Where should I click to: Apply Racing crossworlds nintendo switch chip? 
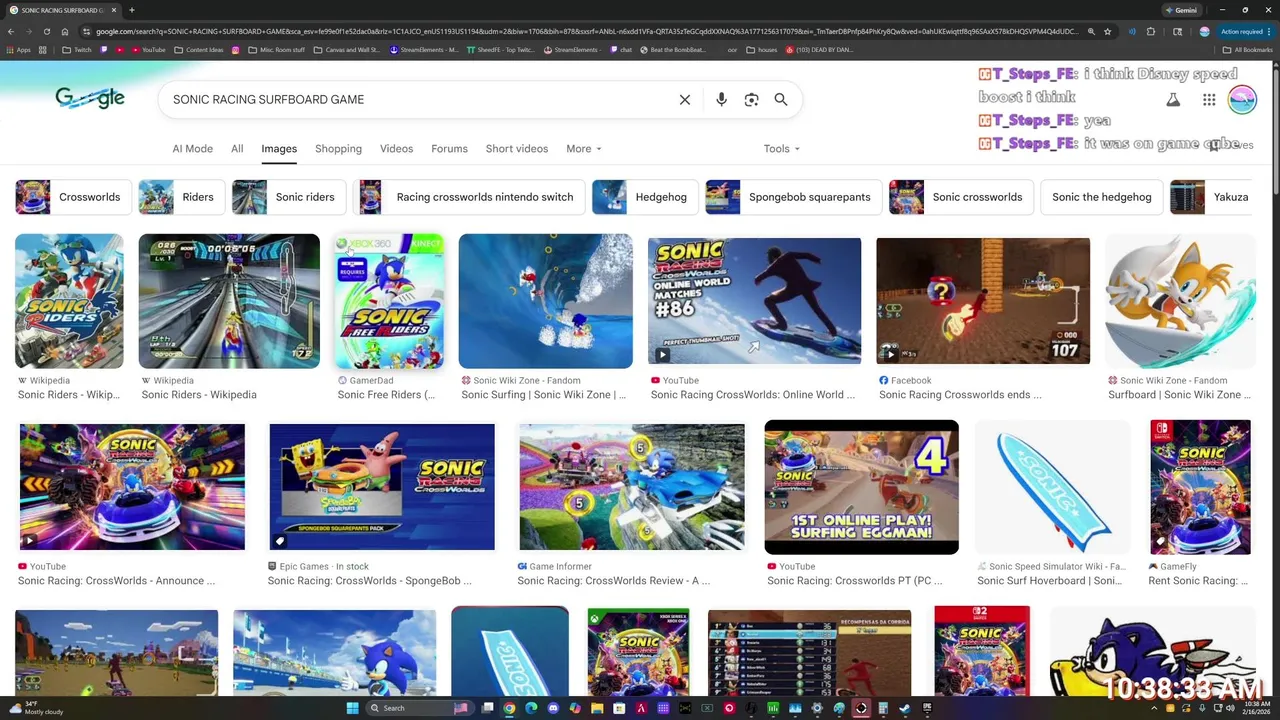(x=470, y=197)
